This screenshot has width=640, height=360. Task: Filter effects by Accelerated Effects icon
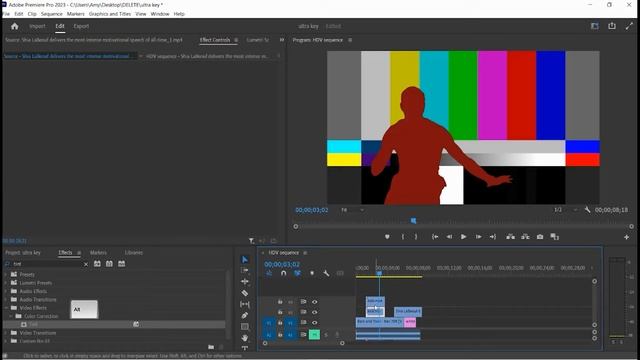97,264
